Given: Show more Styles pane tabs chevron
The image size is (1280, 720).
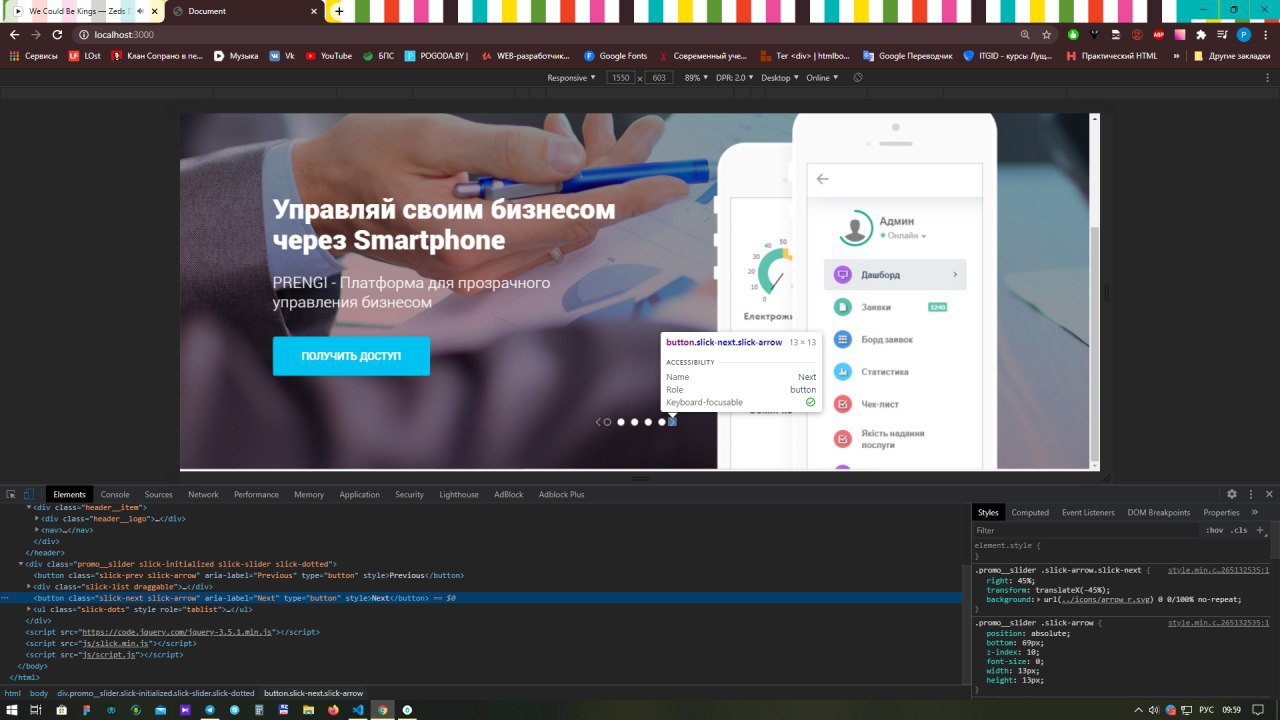Looking at the screenshot, I should tap(1255, 512).
